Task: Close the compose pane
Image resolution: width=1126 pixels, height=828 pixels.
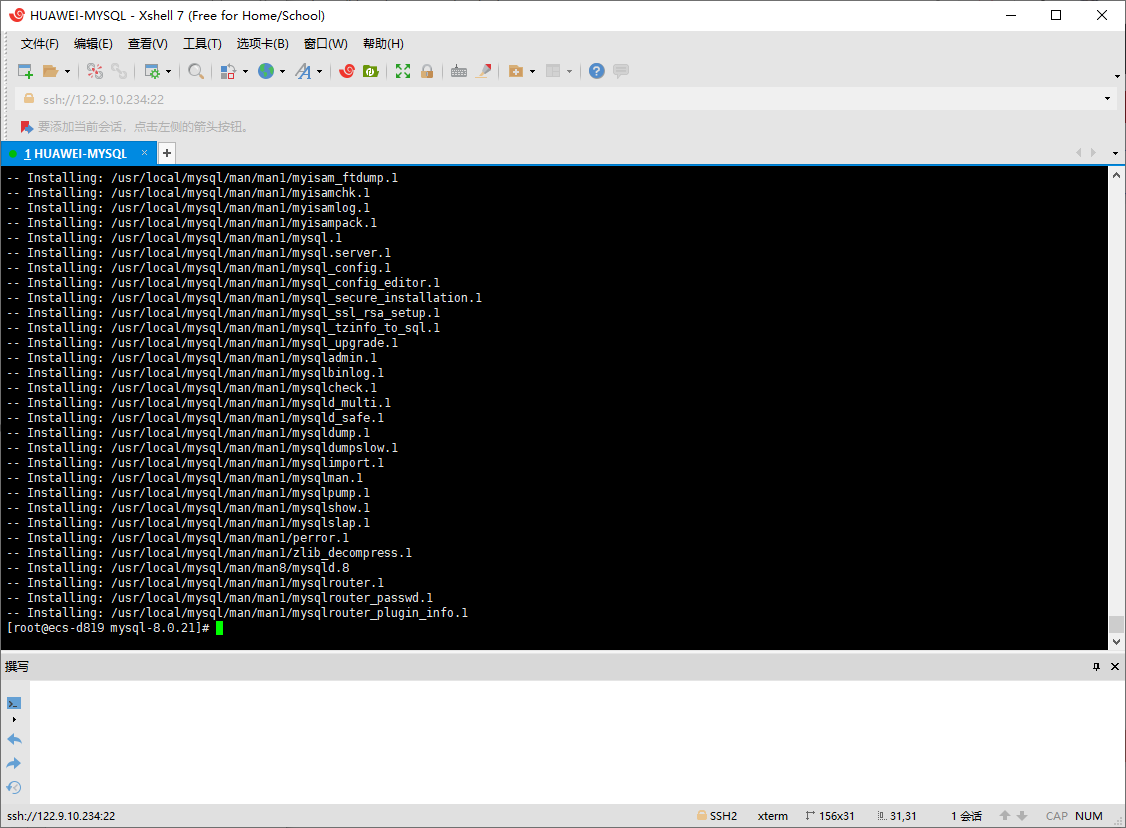Action: [x=1115, y=666]
